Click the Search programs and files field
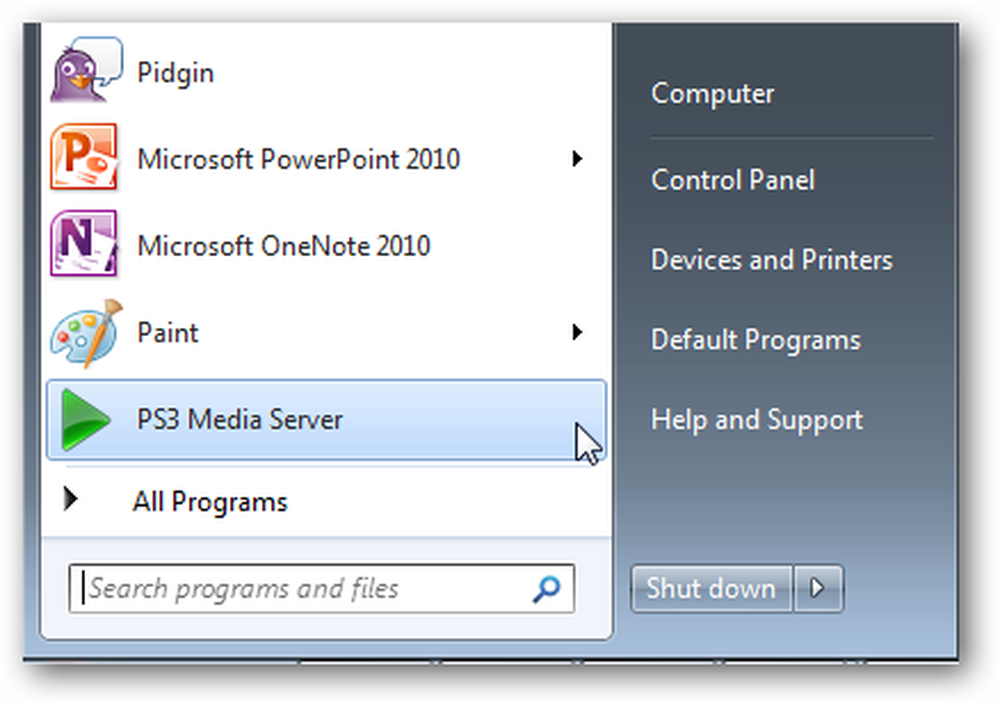The image size is (1000, 705). pyautogui.click(x=321, y=588)
